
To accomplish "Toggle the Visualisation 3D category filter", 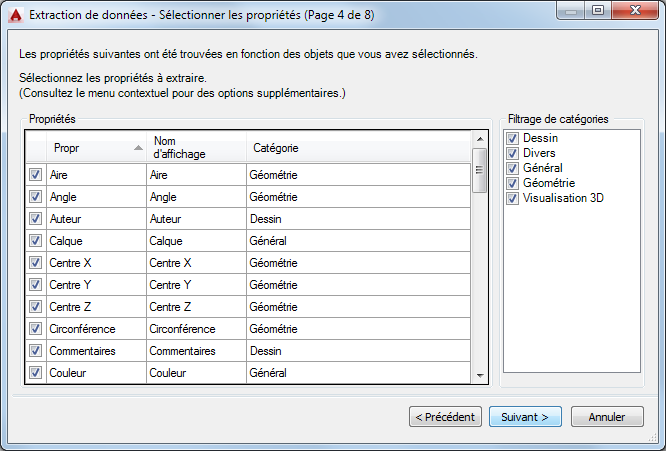I will click(512, 199).
